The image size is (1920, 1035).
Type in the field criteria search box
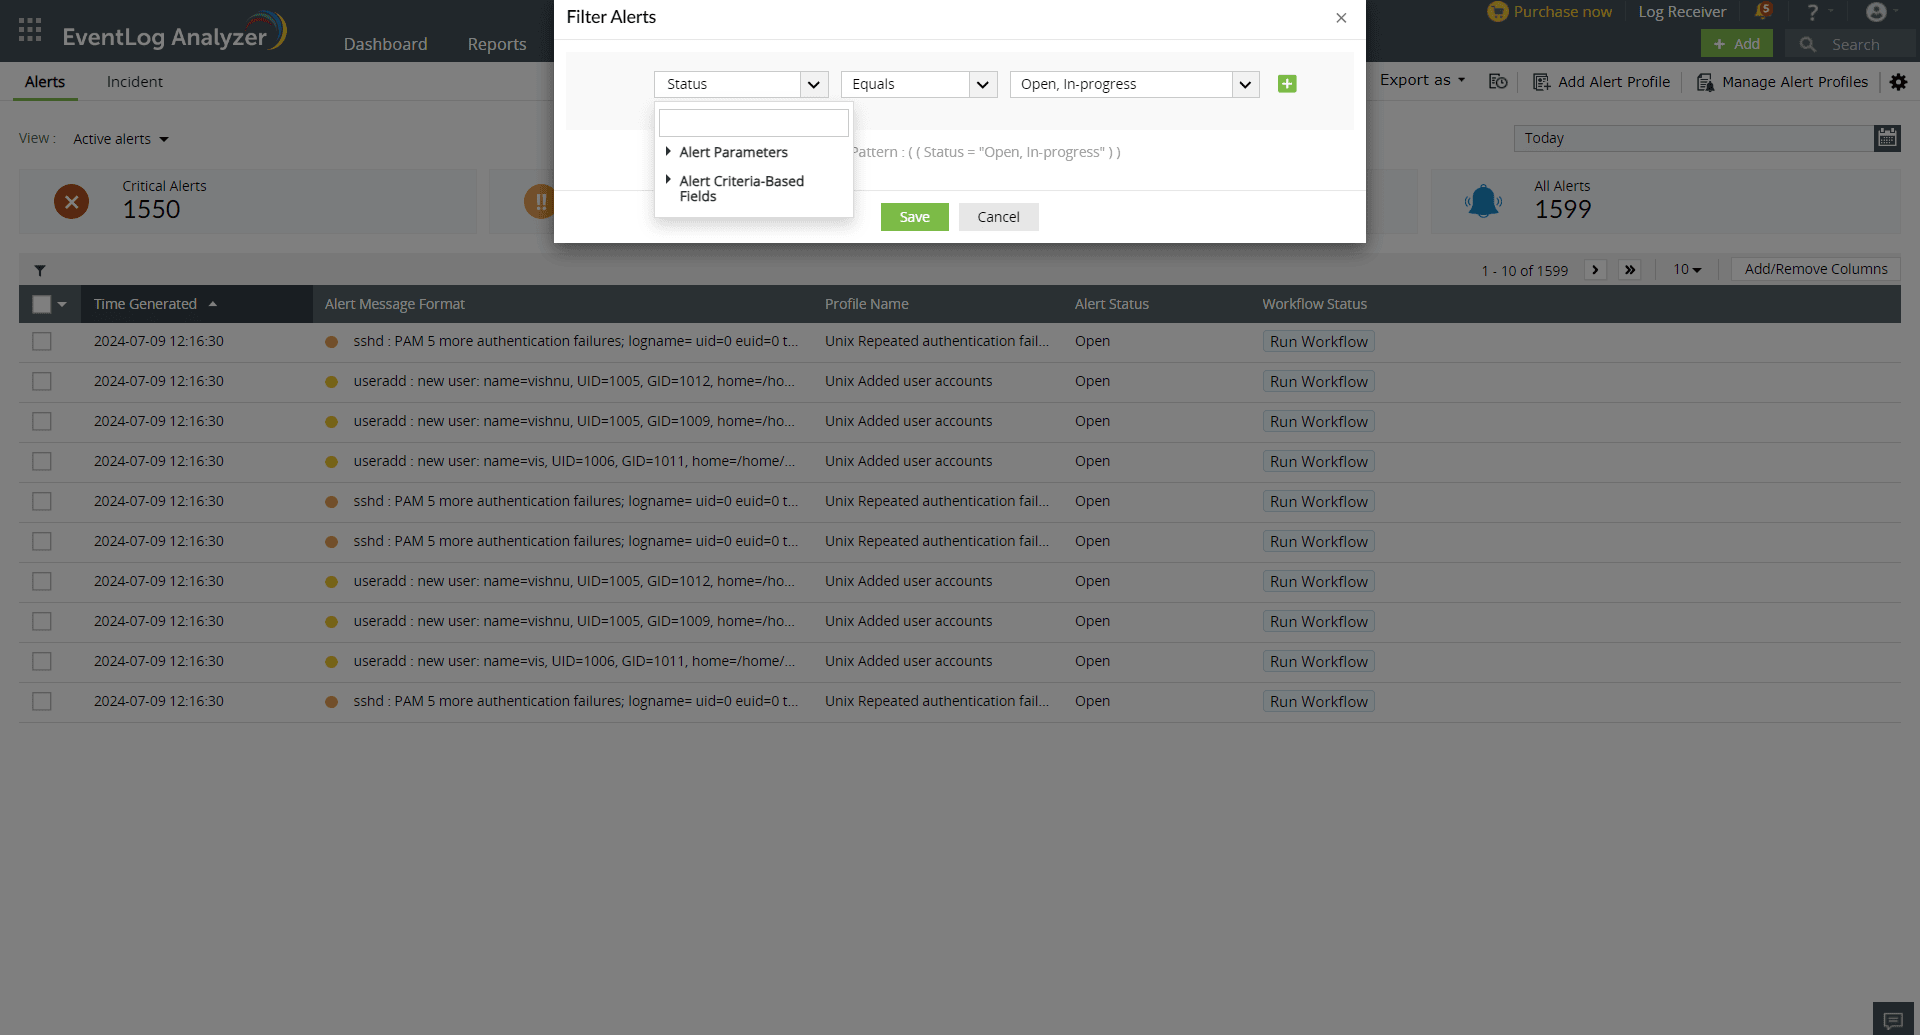[x=753, y=122]
